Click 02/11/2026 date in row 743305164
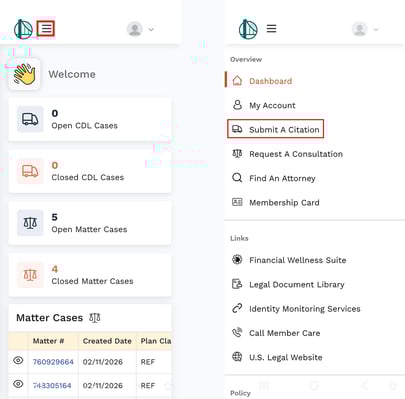Viewport: 405px width, 399px height. click(x=103, y=385)
